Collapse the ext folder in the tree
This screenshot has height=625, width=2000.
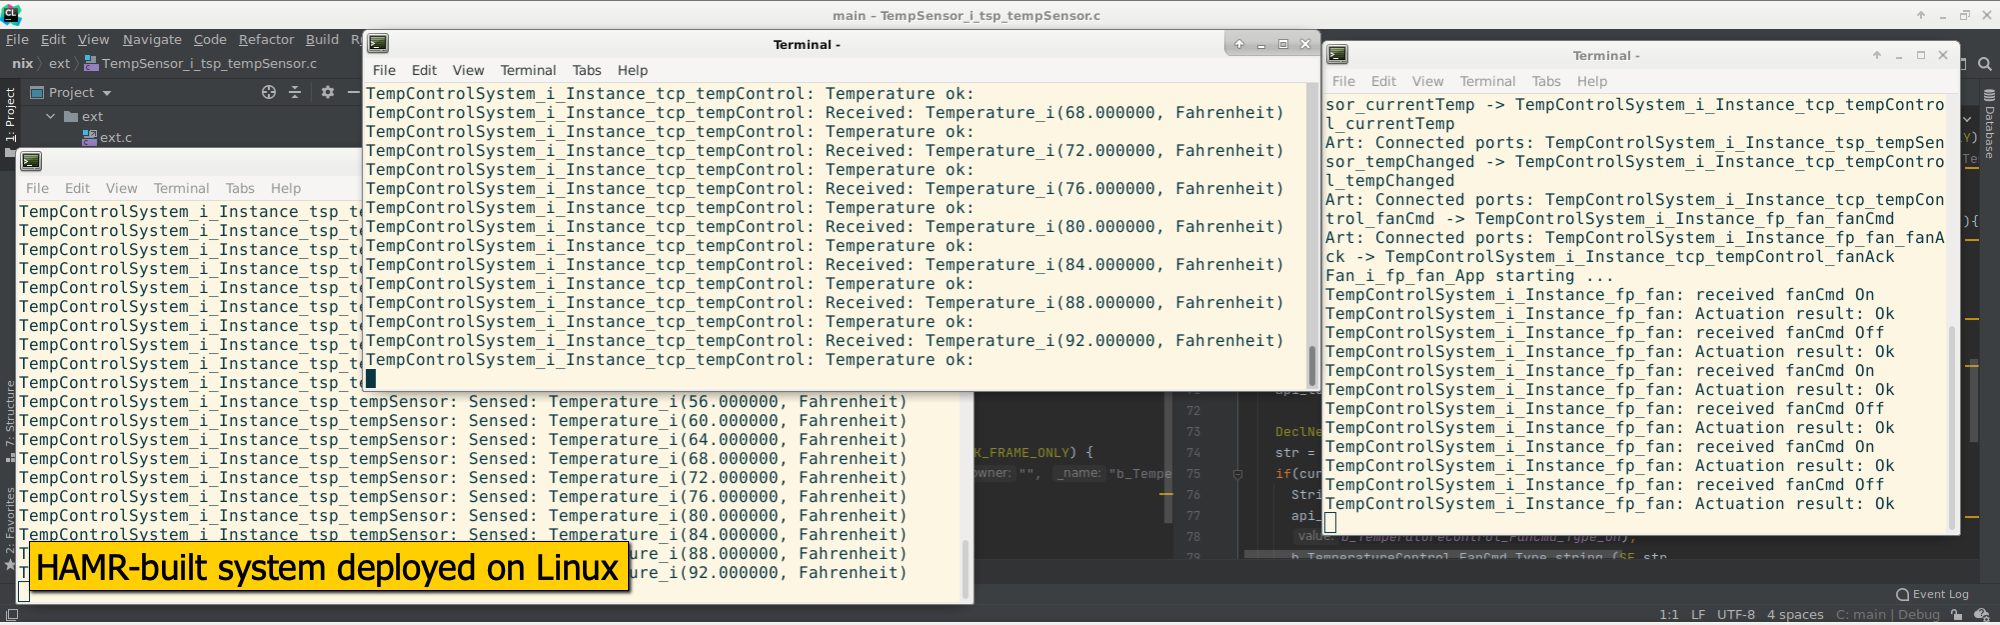pyautogui.click(x=50, y=117)
